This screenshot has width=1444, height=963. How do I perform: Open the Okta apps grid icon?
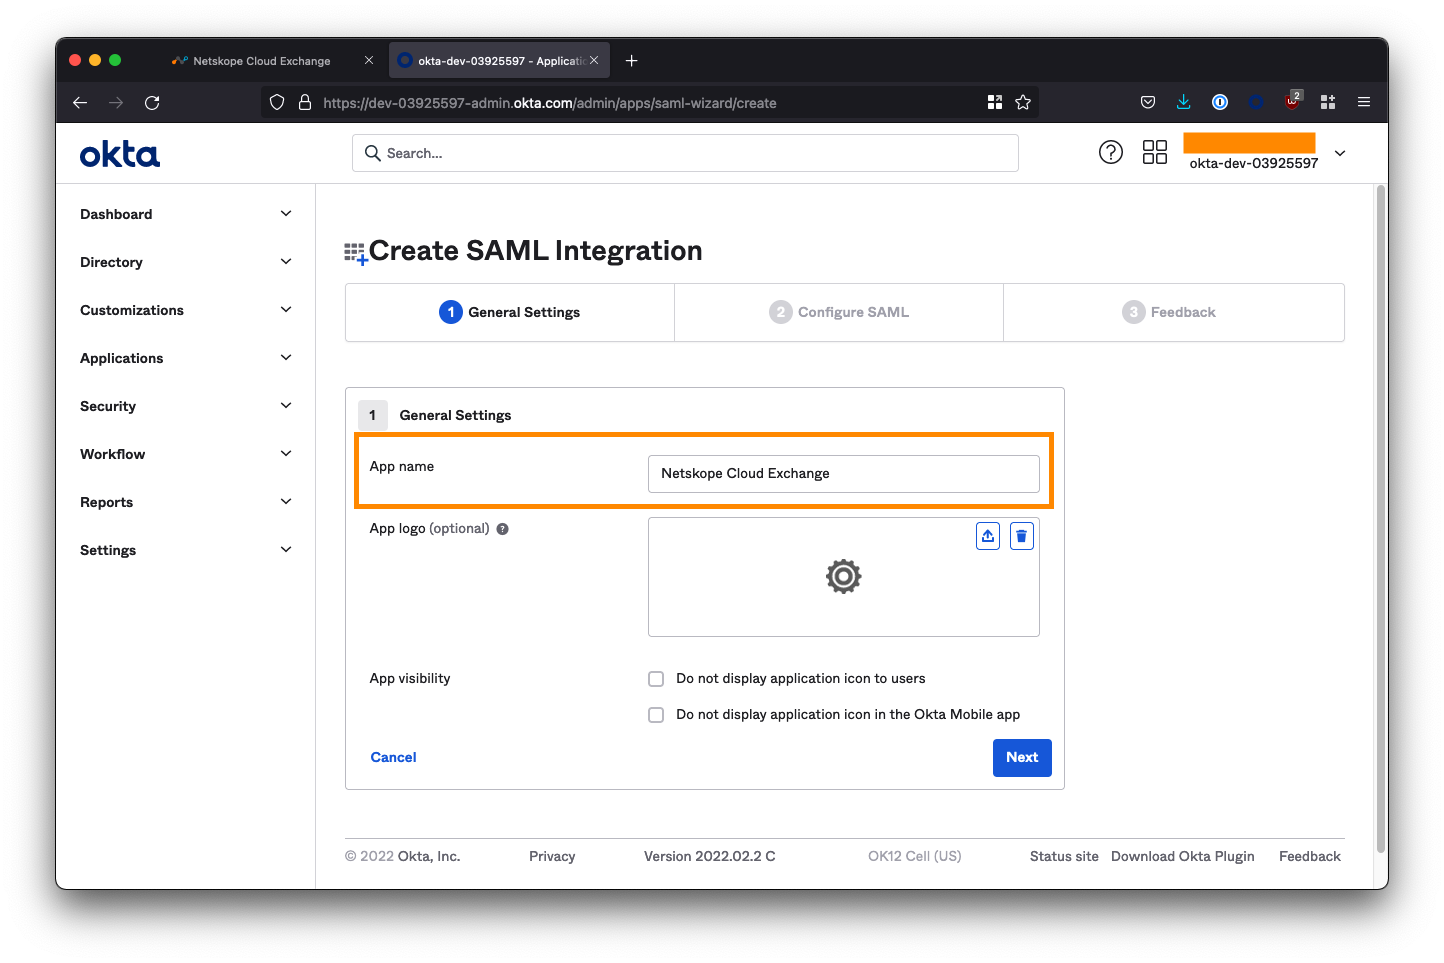click(x=1154, y=152)
